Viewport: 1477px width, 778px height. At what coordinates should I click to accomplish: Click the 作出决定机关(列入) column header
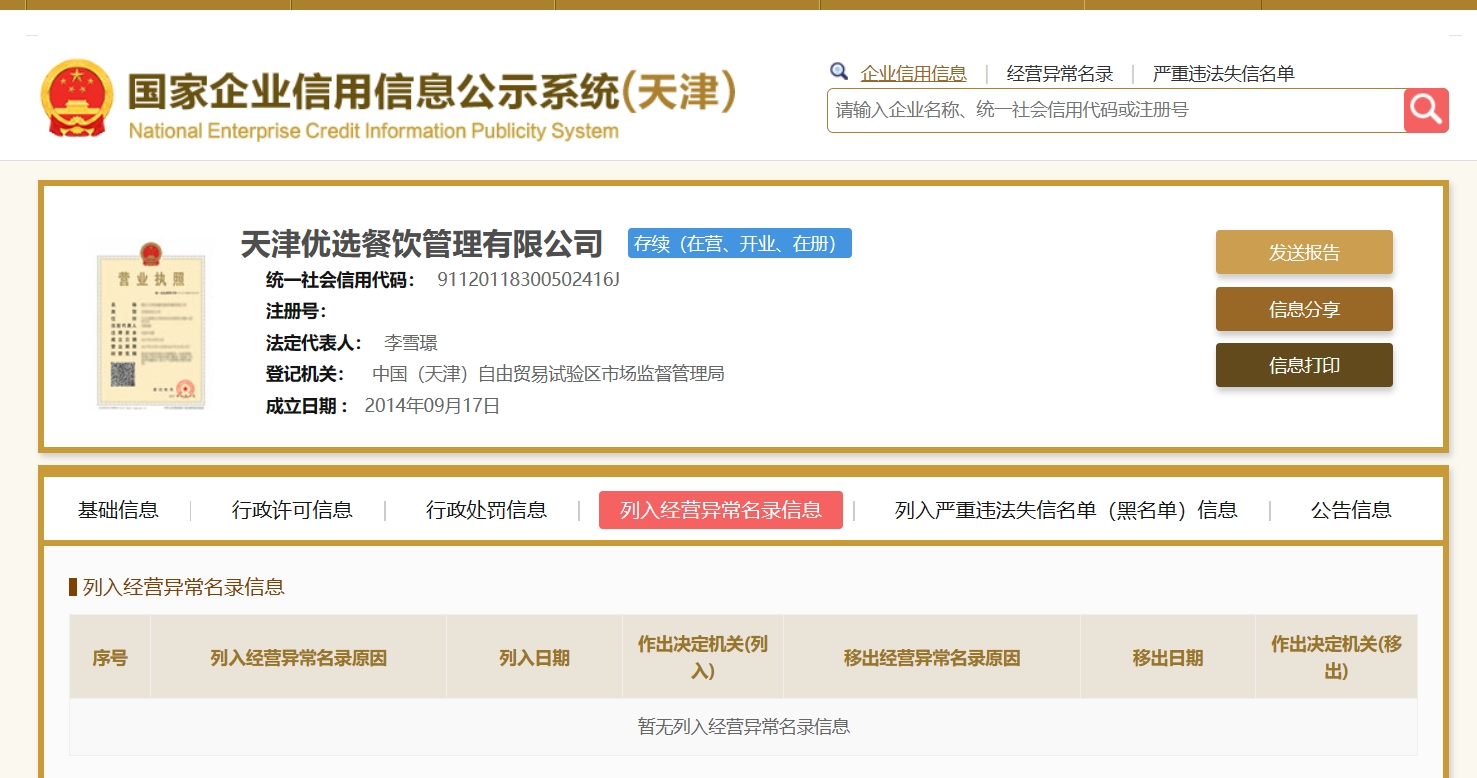[703, 657]
